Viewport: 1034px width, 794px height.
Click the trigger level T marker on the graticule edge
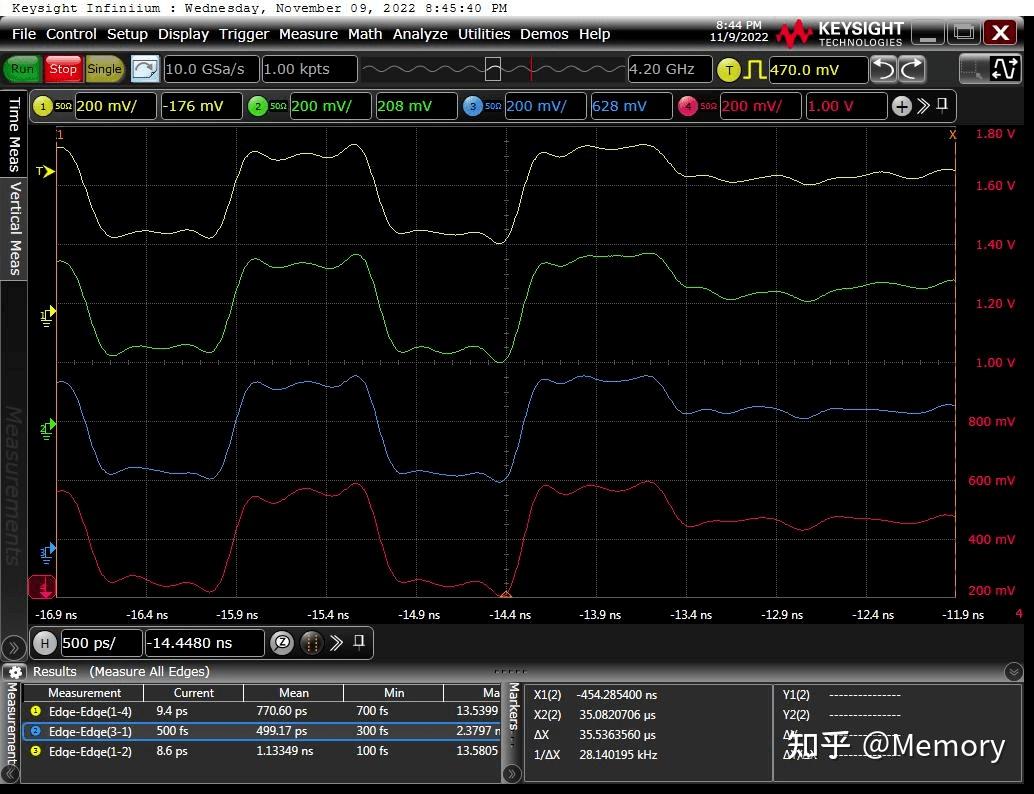[45, 171]
